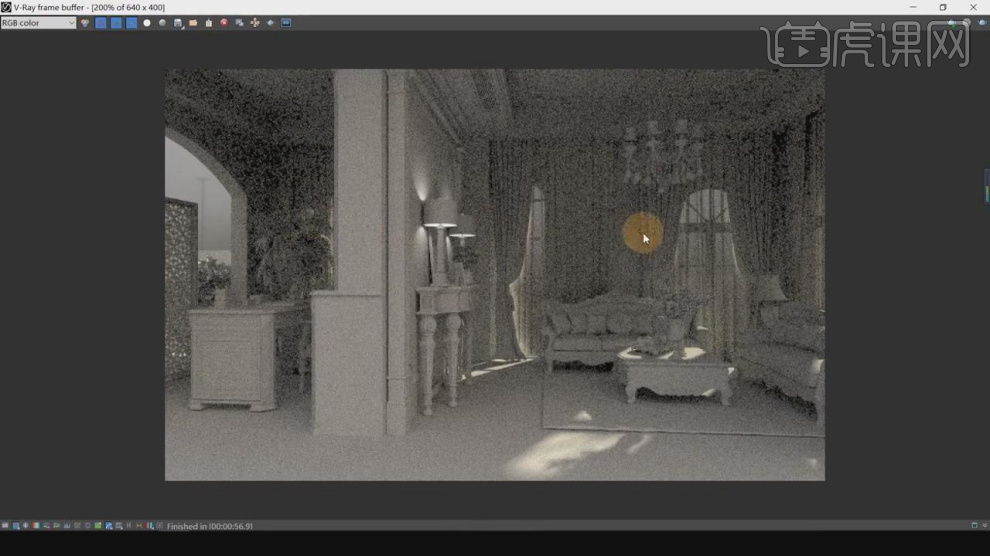The width and height of the screenshot is (990, 556).
Task: Click the bottom-right corner arrow icon
Action: [x=984, y=525]
